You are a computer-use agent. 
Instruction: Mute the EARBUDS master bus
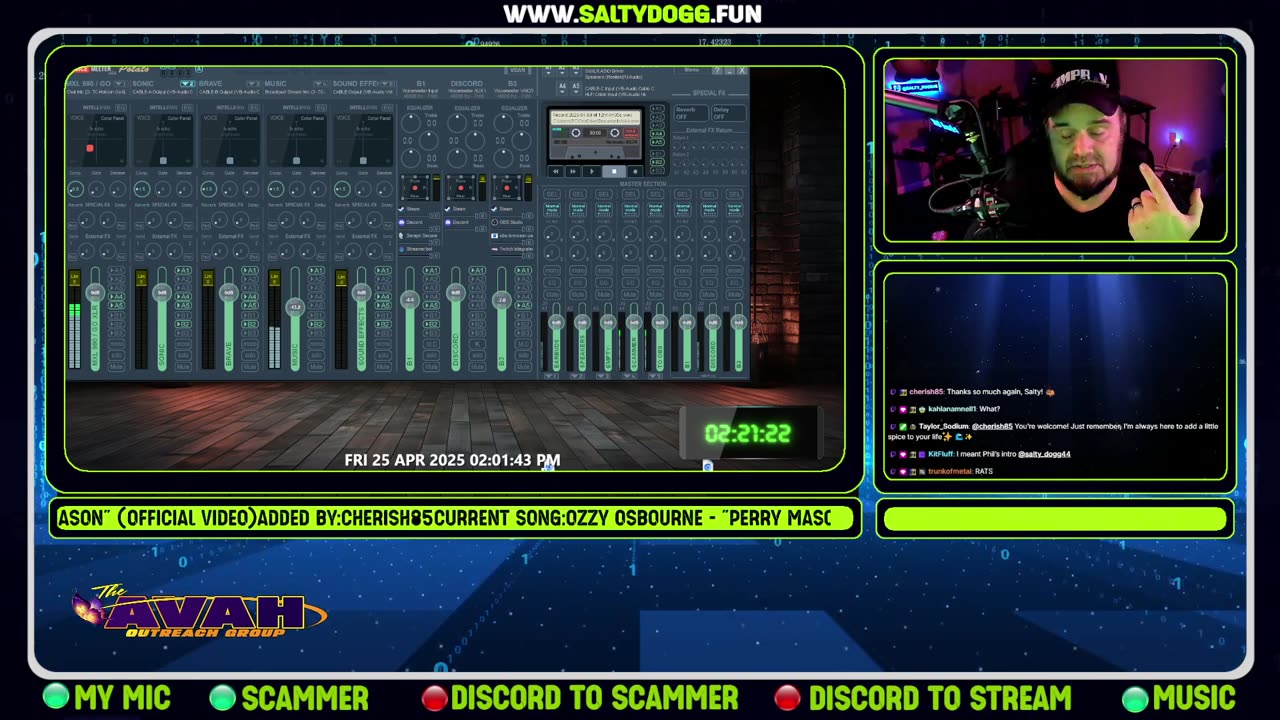click(552, 294)
